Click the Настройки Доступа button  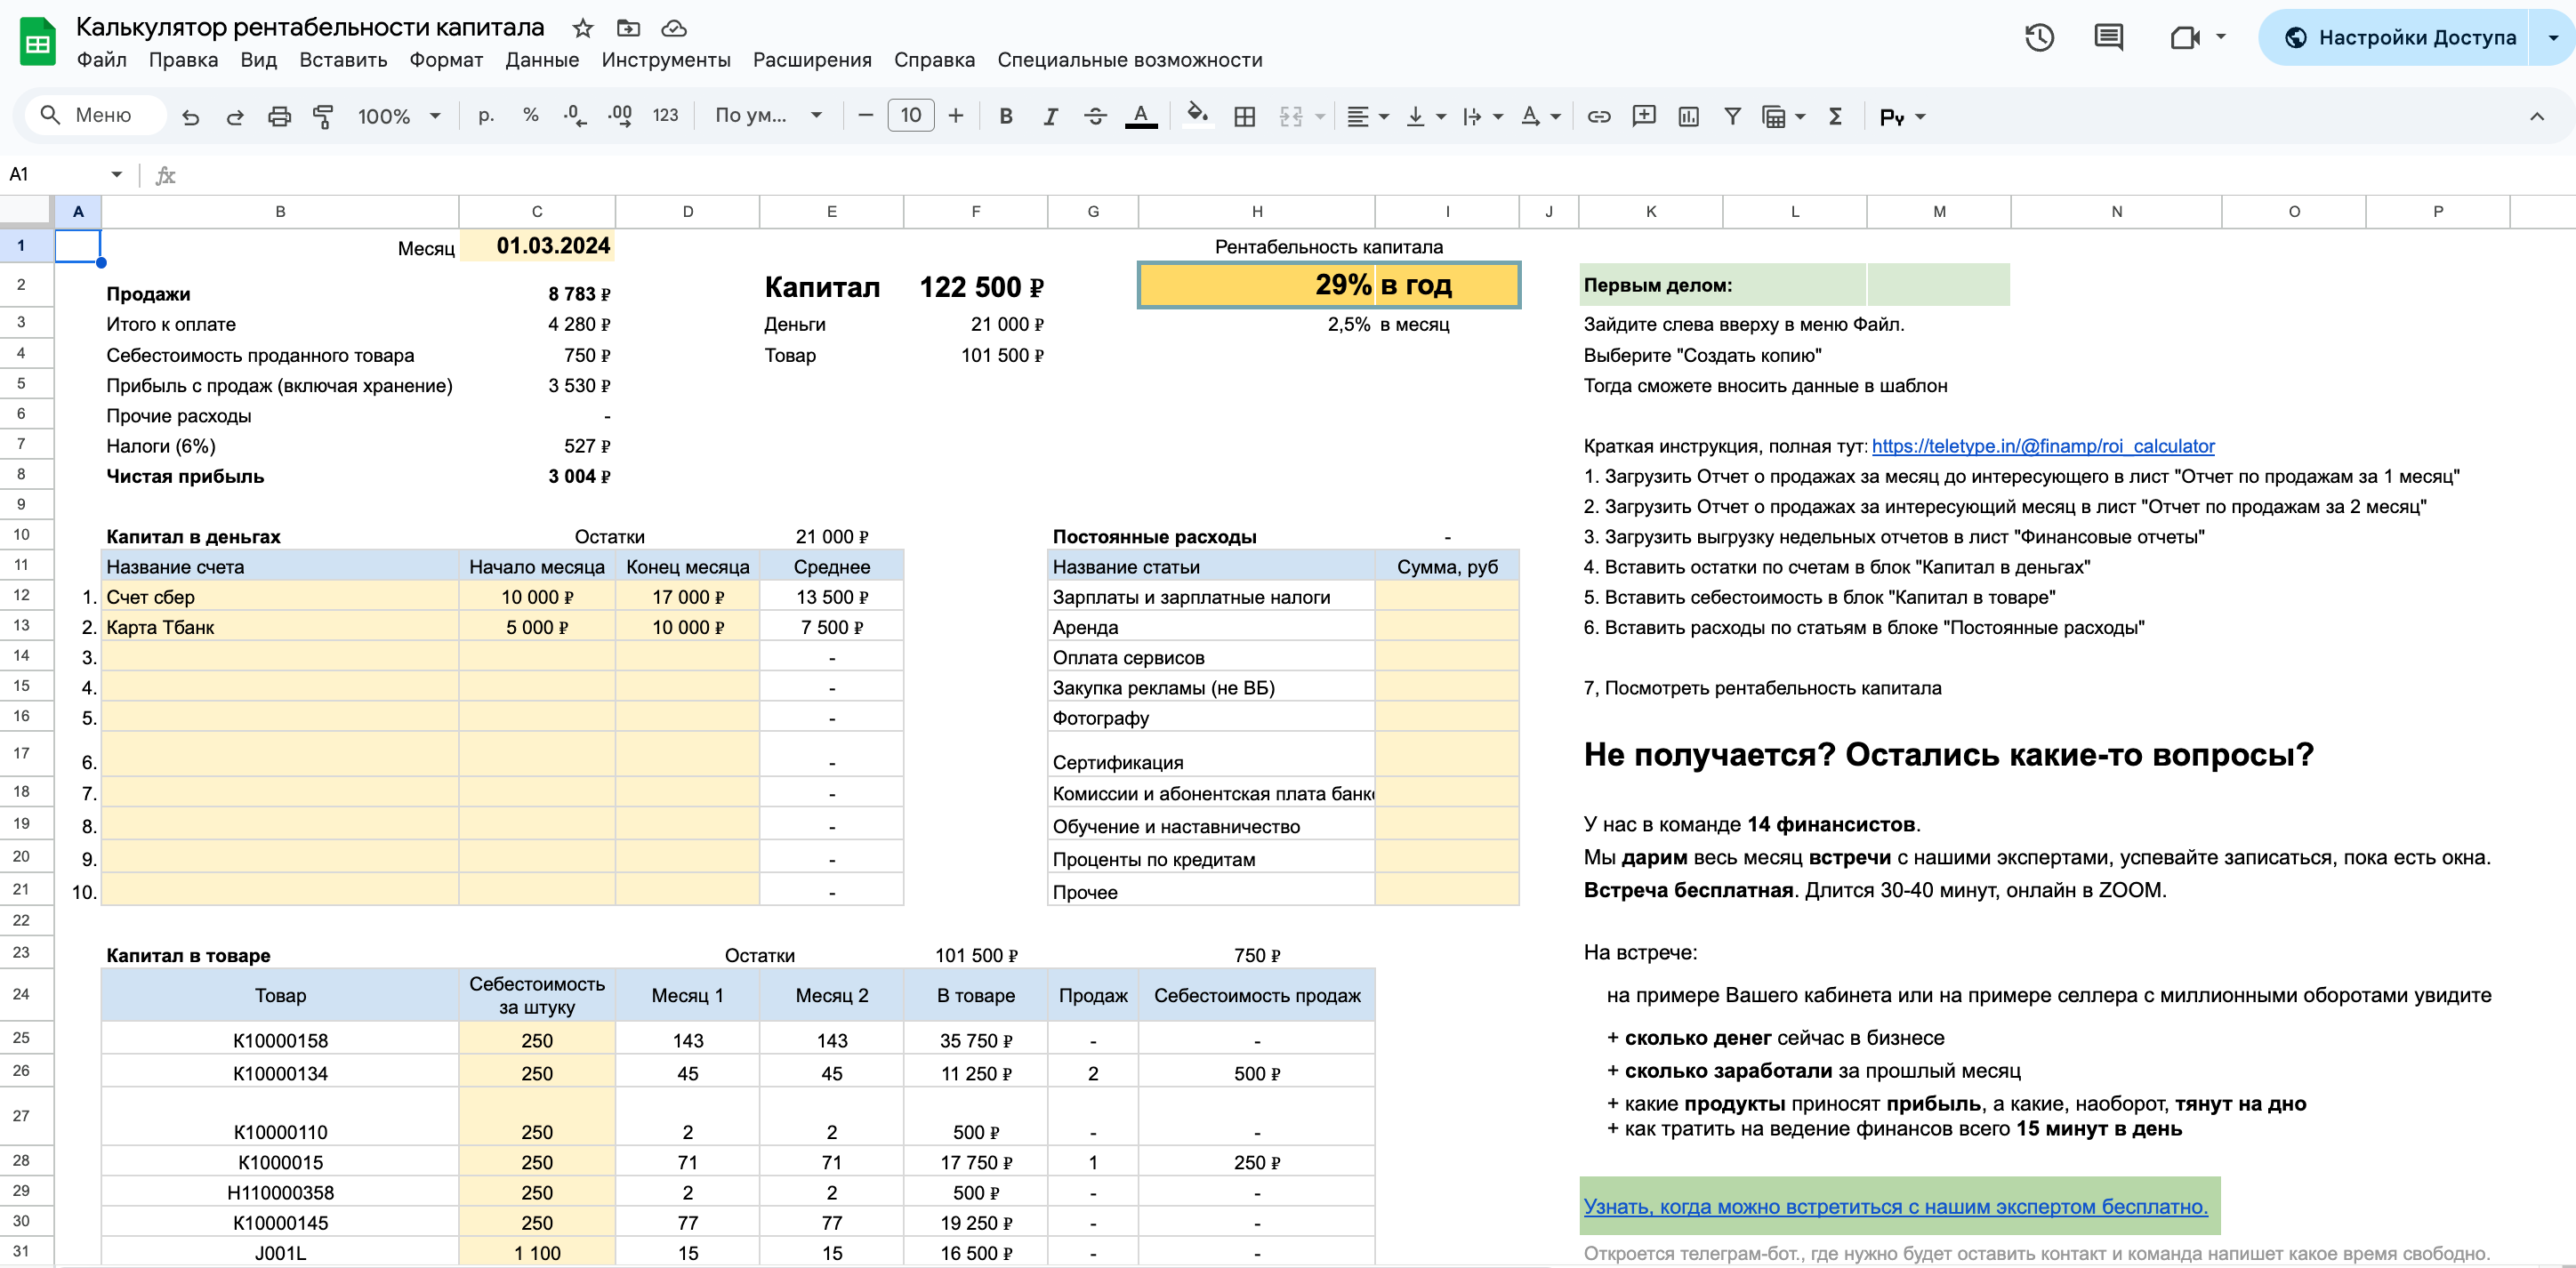pos(2400,38)
